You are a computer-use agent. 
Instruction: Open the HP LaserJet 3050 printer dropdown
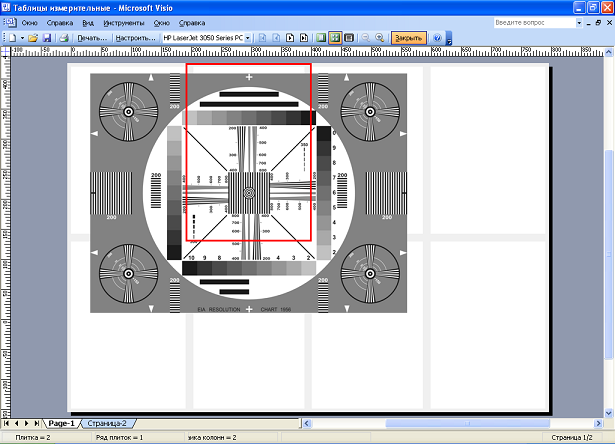click(248, 38)
